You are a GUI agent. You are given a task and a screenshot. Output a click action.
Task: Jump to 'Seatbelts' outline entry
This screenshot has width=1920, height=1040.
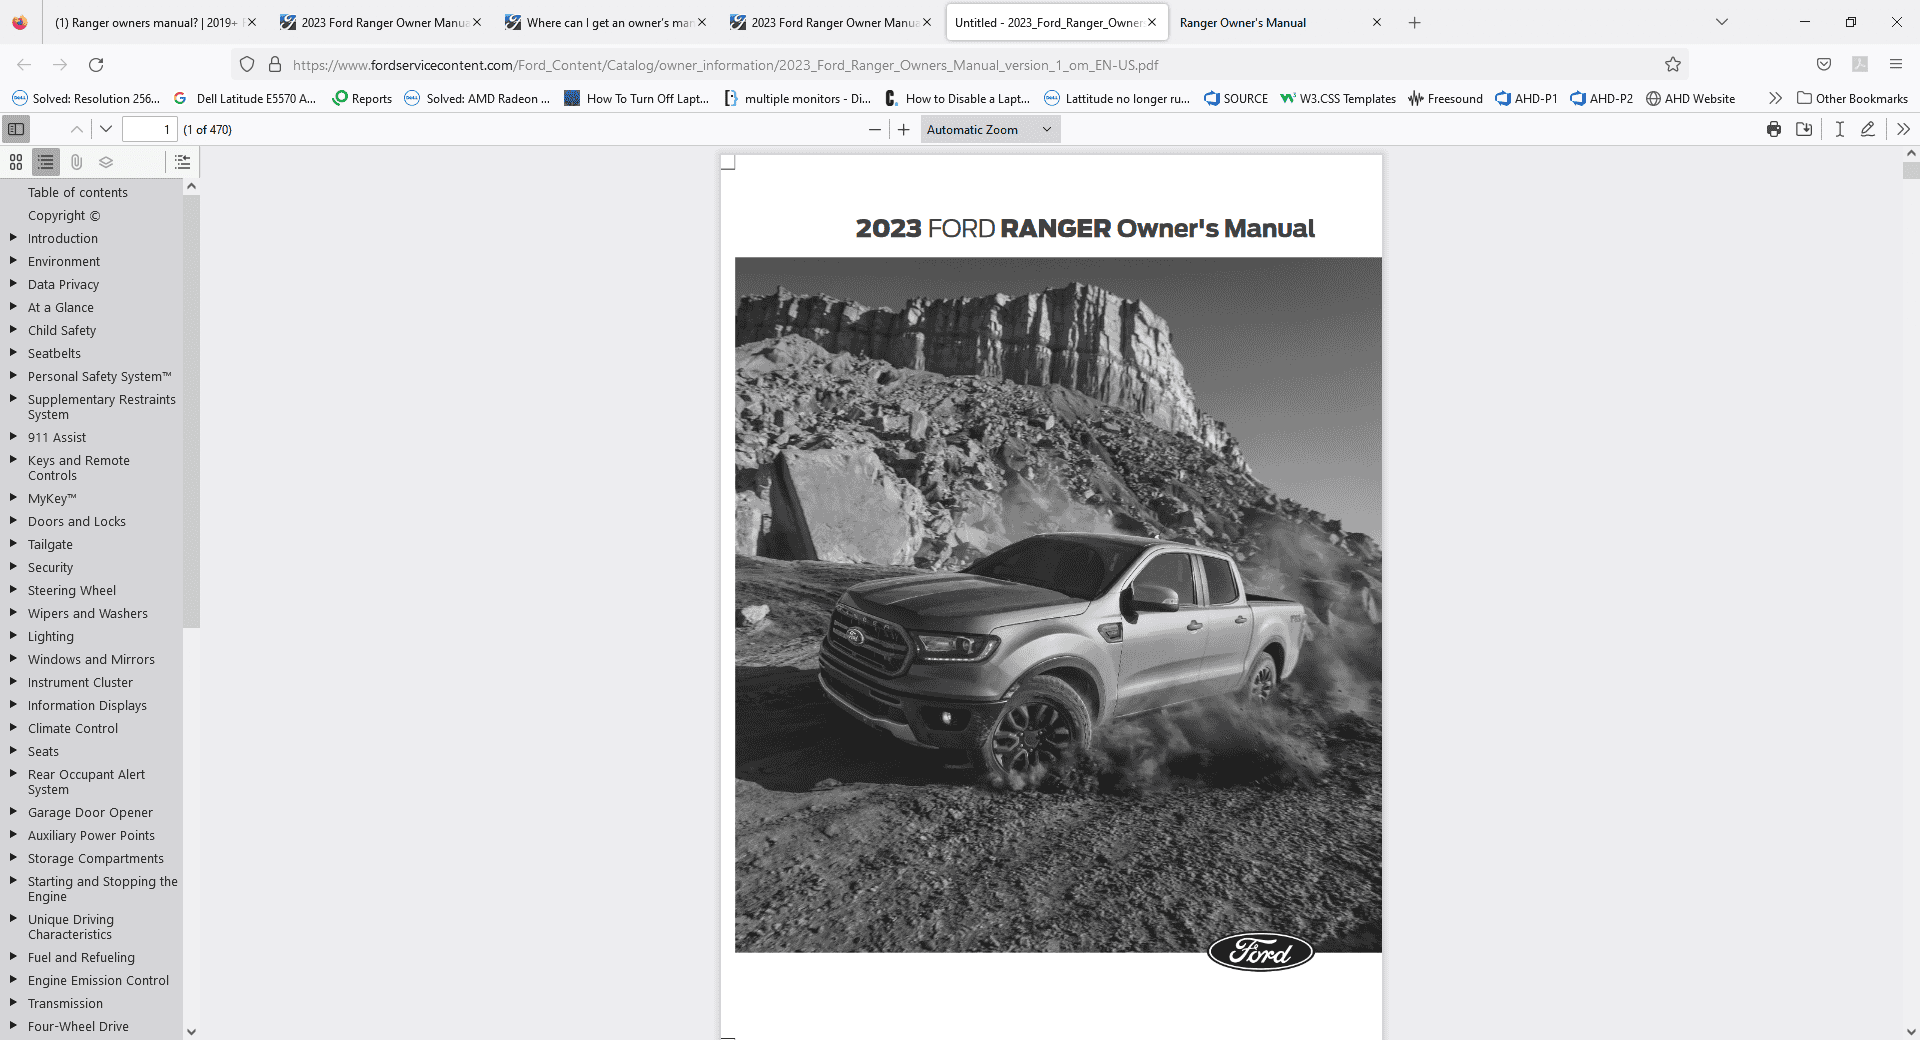[x=54, y=353]
